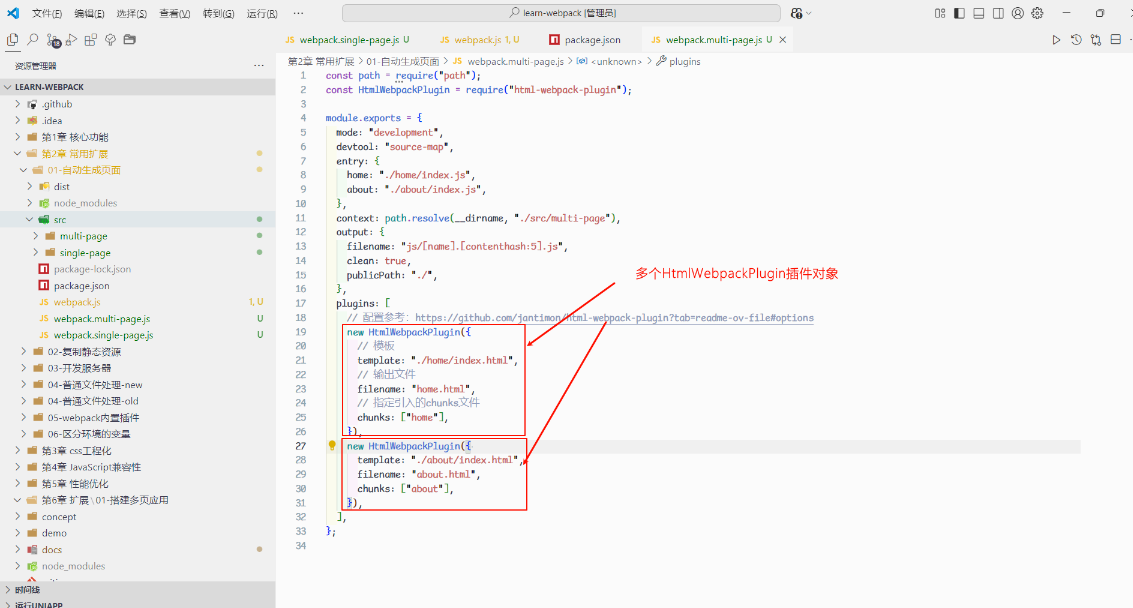Click the Copilot icon in title bar
Viewport: 1133px width, 608px height.
[x=796, y=13]
